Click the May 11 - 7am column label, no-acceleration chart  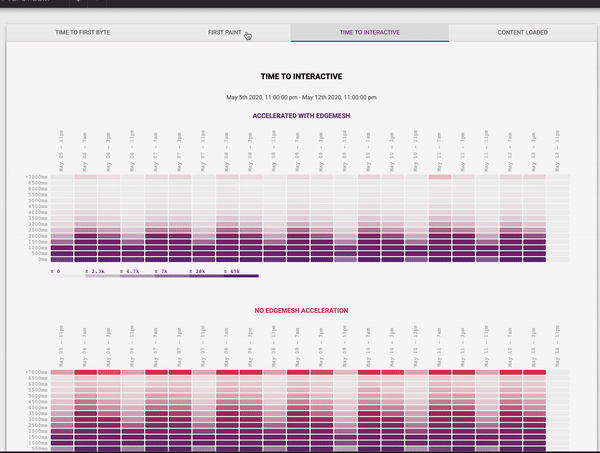click(x=439, y=347)
